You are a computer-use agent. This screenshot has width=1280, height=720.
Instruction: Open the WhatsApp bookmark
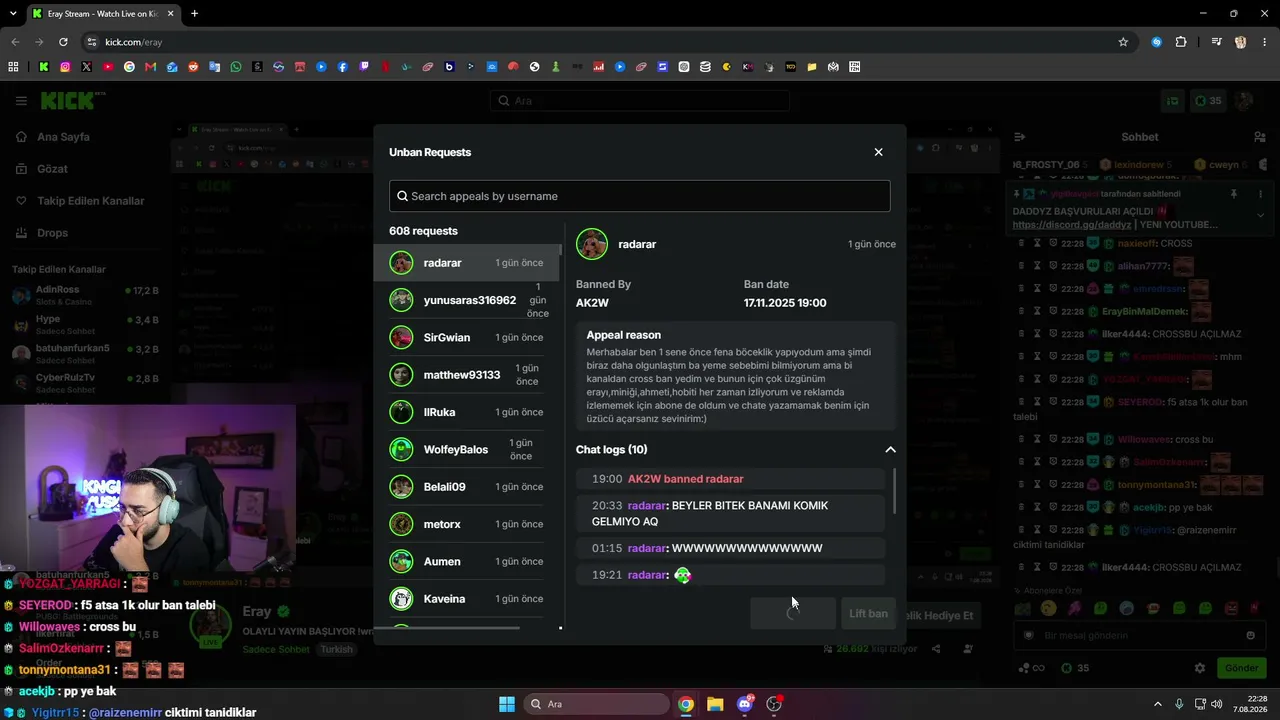(236, 67)
